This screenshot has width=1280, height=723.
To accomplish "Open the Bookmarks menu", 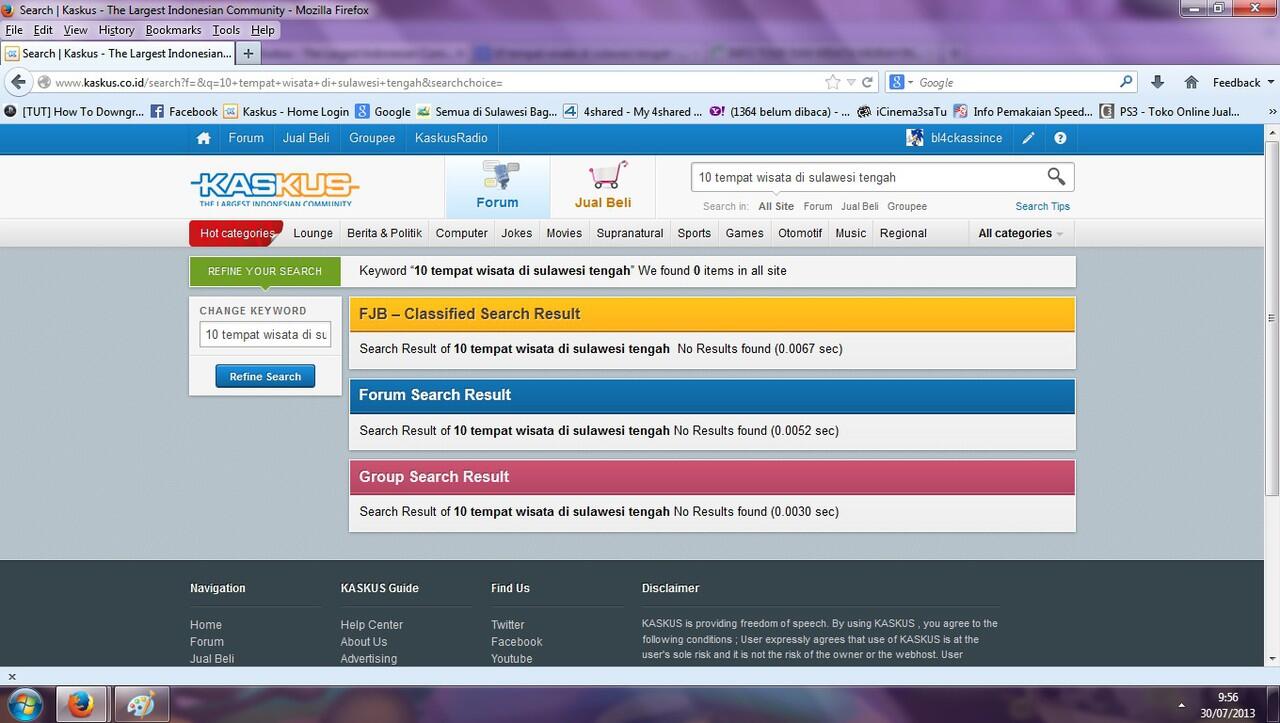I will pyautogui.click(x=173, y=30).
